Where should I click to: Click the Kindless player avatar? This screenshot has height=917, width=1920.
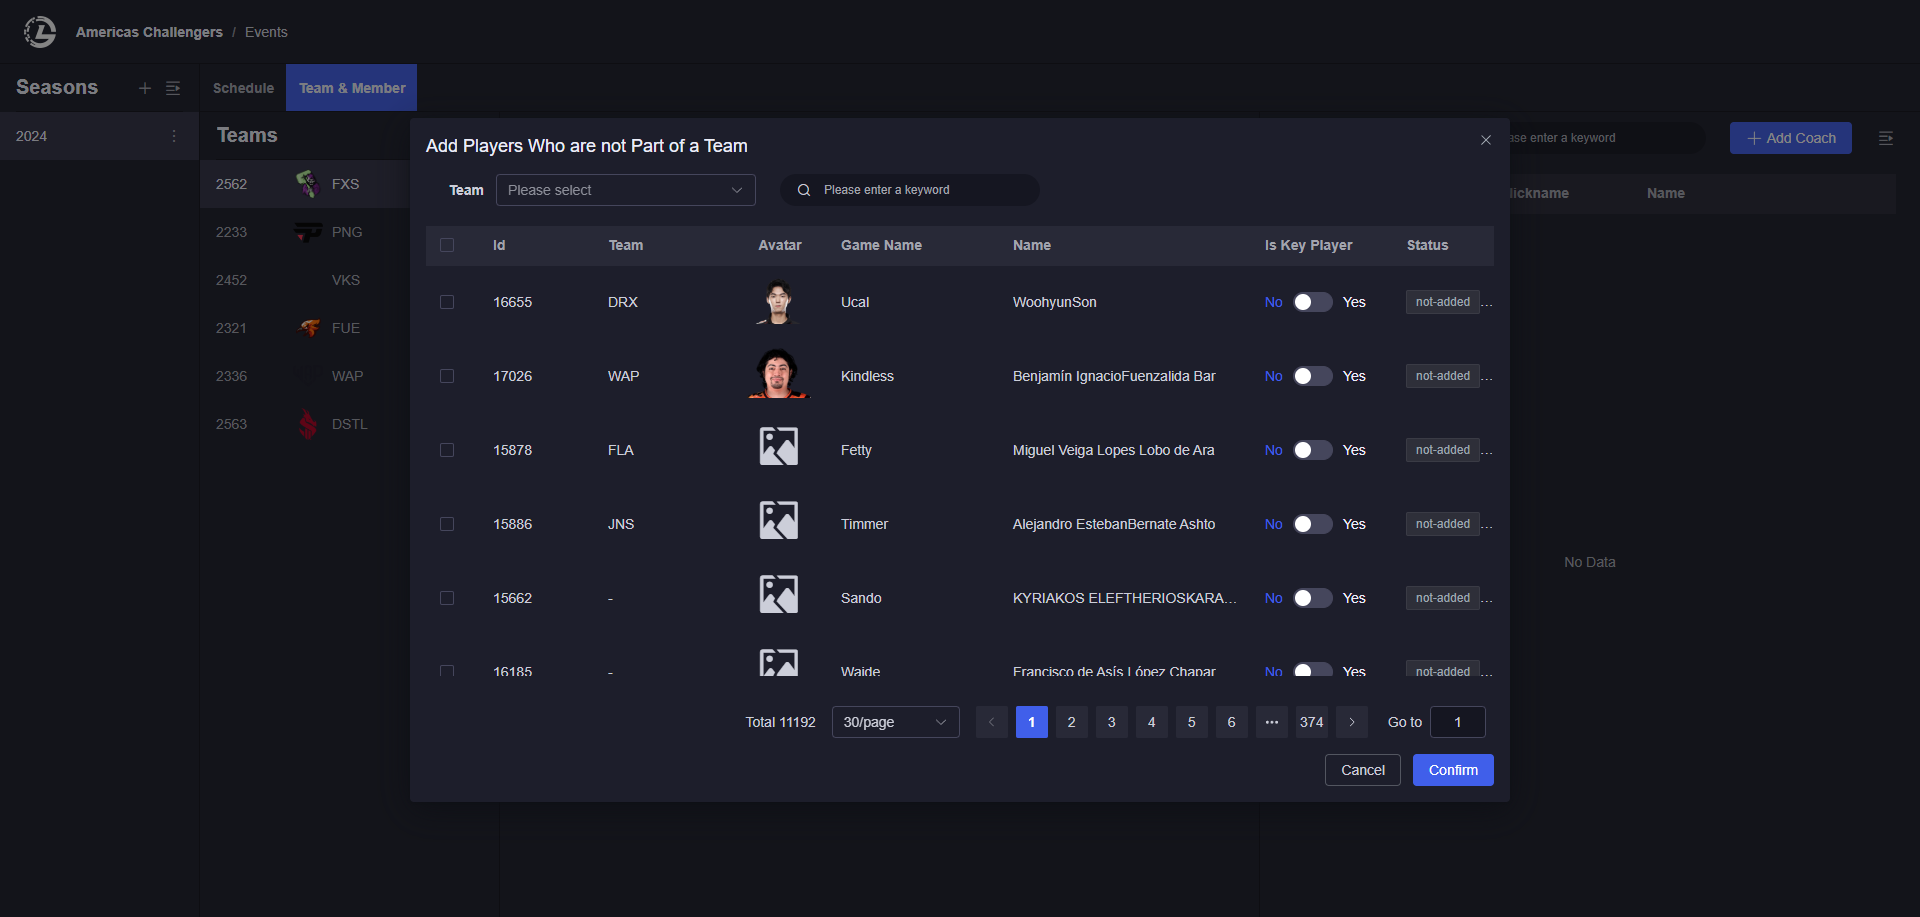click(x=778, y=375)
